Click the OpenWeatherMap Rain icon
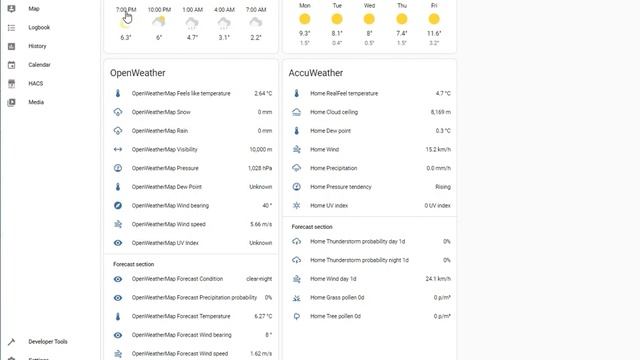The width and height of the screenshot is (640, 360). 118,131
